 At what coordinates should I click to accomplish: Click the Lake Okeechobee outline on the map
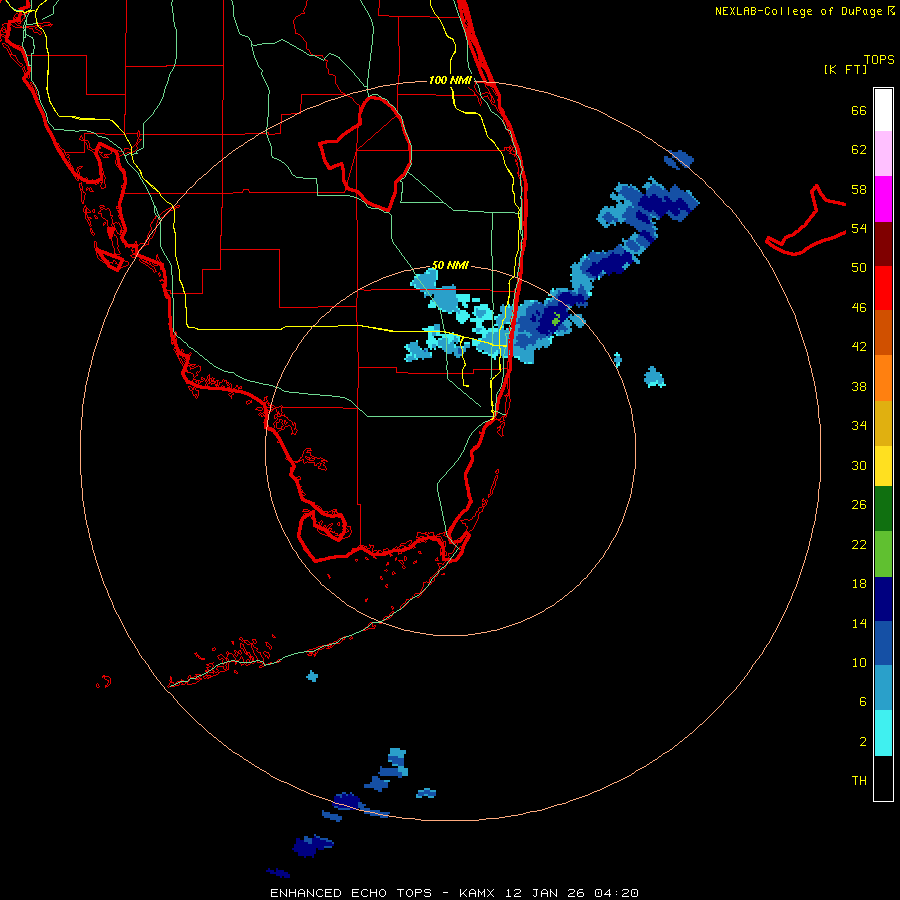[x=366, y=154]
